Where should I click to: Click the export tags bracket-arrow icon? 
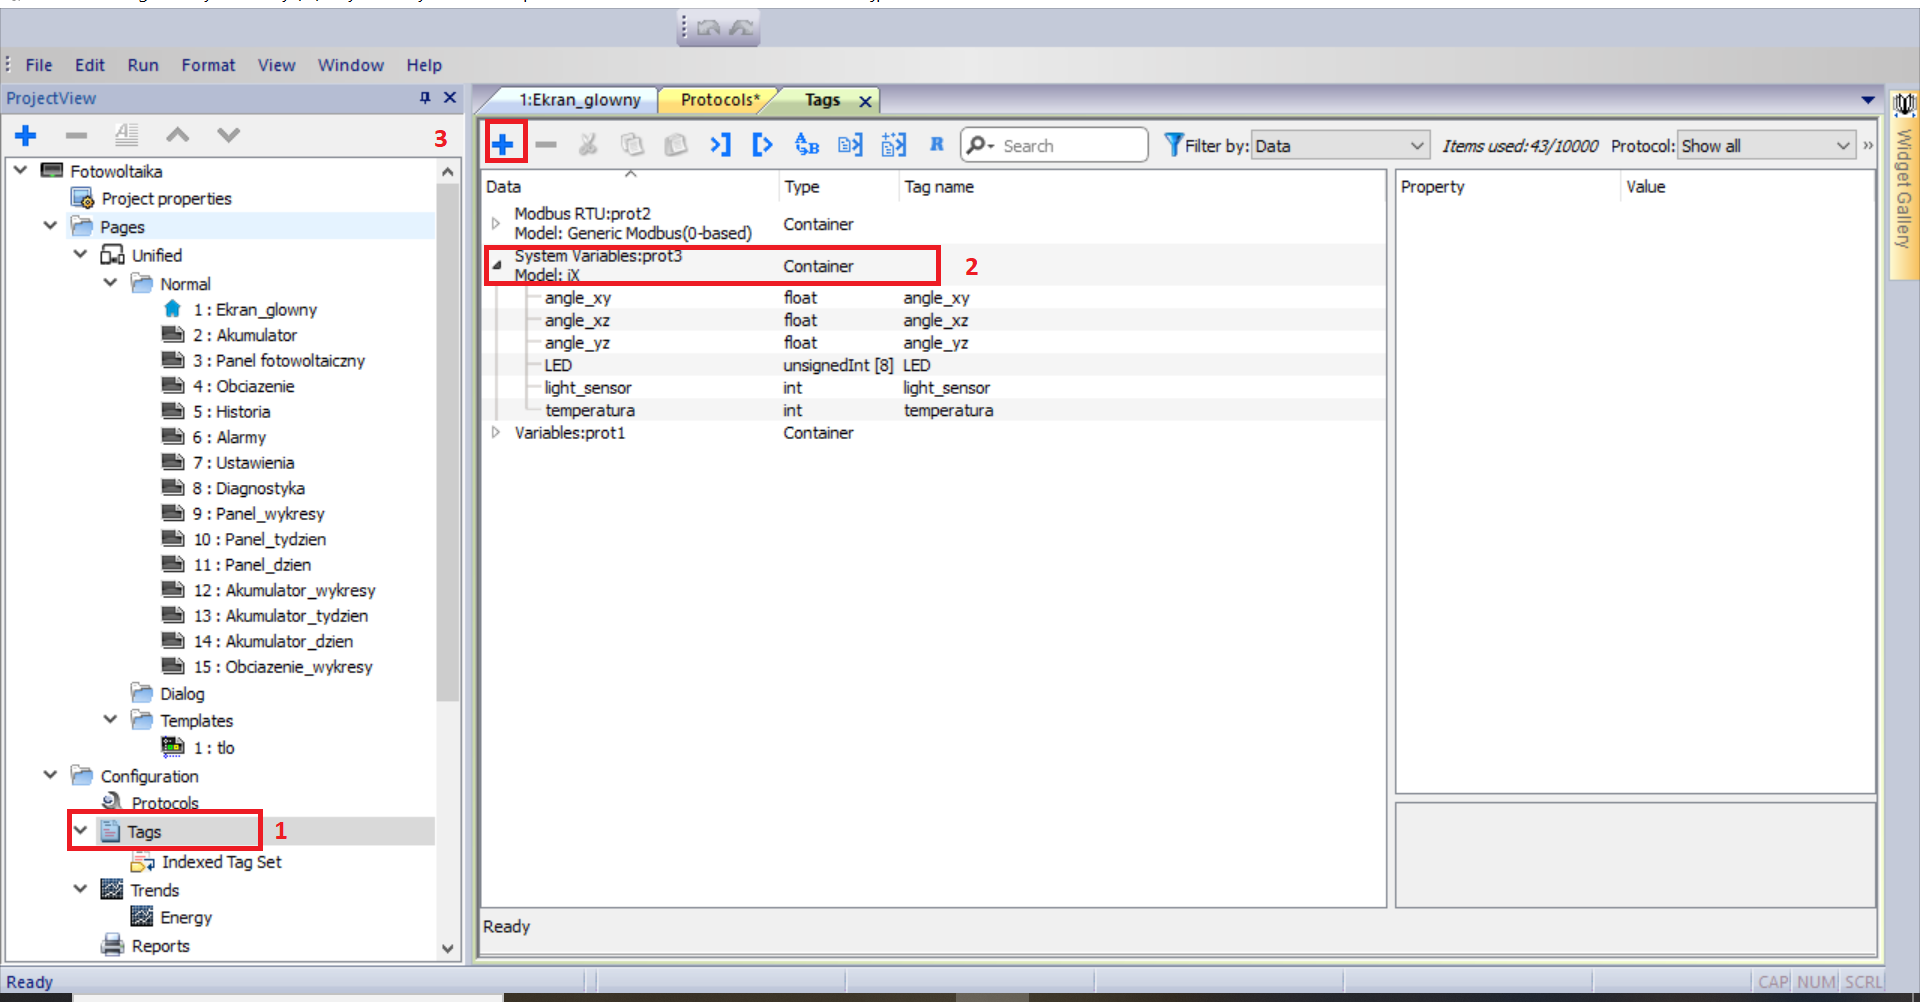tap(762, 145)
